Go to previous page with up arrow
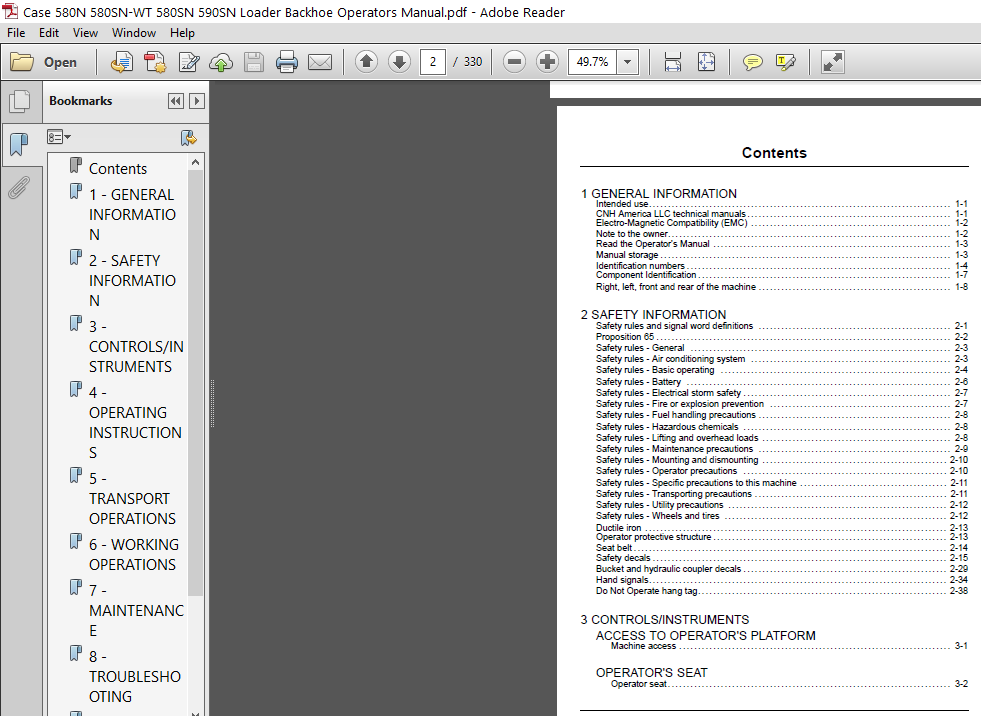Screen dimensions: 981x716 tap(367, 61)
